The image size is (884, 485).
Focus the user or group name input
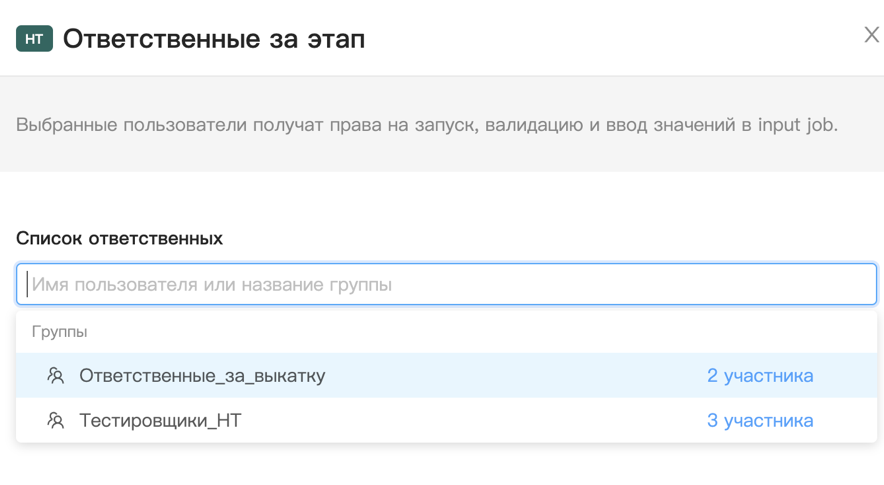tap(446, 284)
